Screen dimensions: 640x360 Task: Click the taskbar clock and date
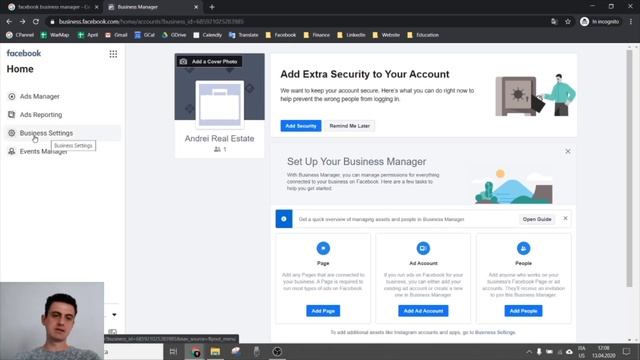(x=604, y=351)
